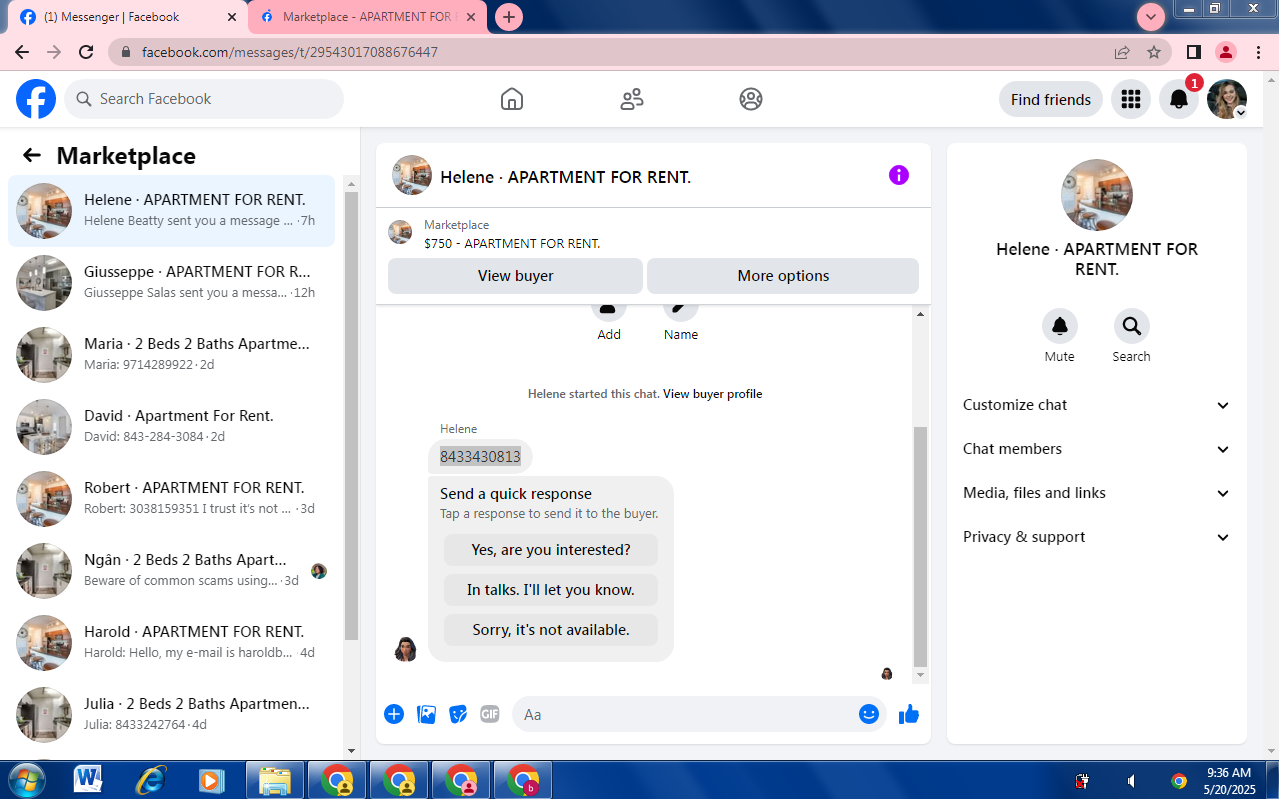Open the David Apartment For Rent conversation

coord(172,427)
